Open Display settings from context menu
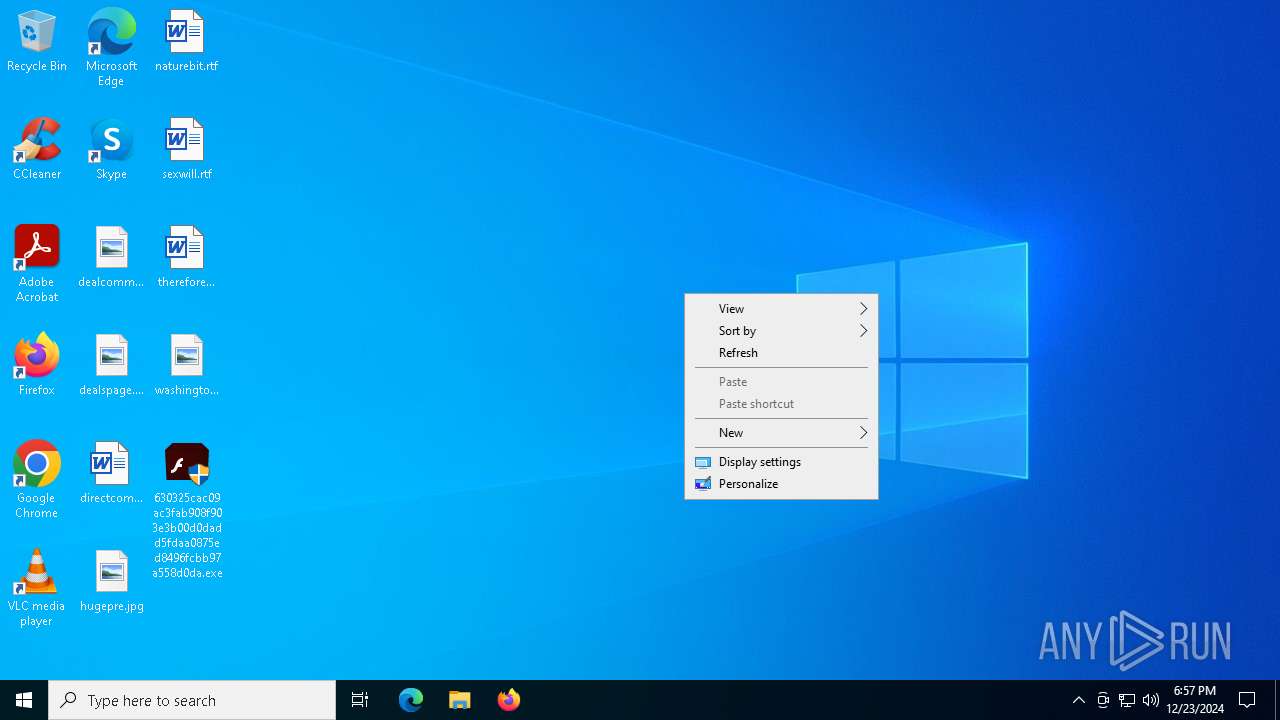Image resolution: width=1280 pixels, height=720 pixels. click(x=781, y=462)
